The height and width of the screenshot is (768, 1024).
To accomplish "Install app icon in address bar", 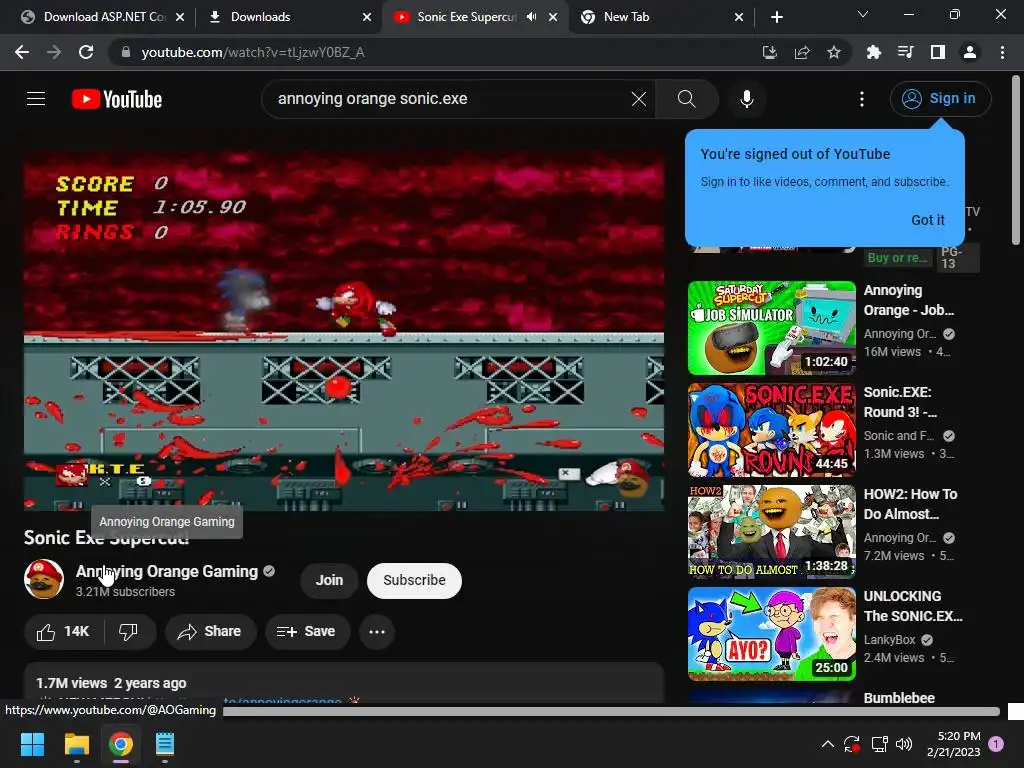I will click(x=769, y=52).
